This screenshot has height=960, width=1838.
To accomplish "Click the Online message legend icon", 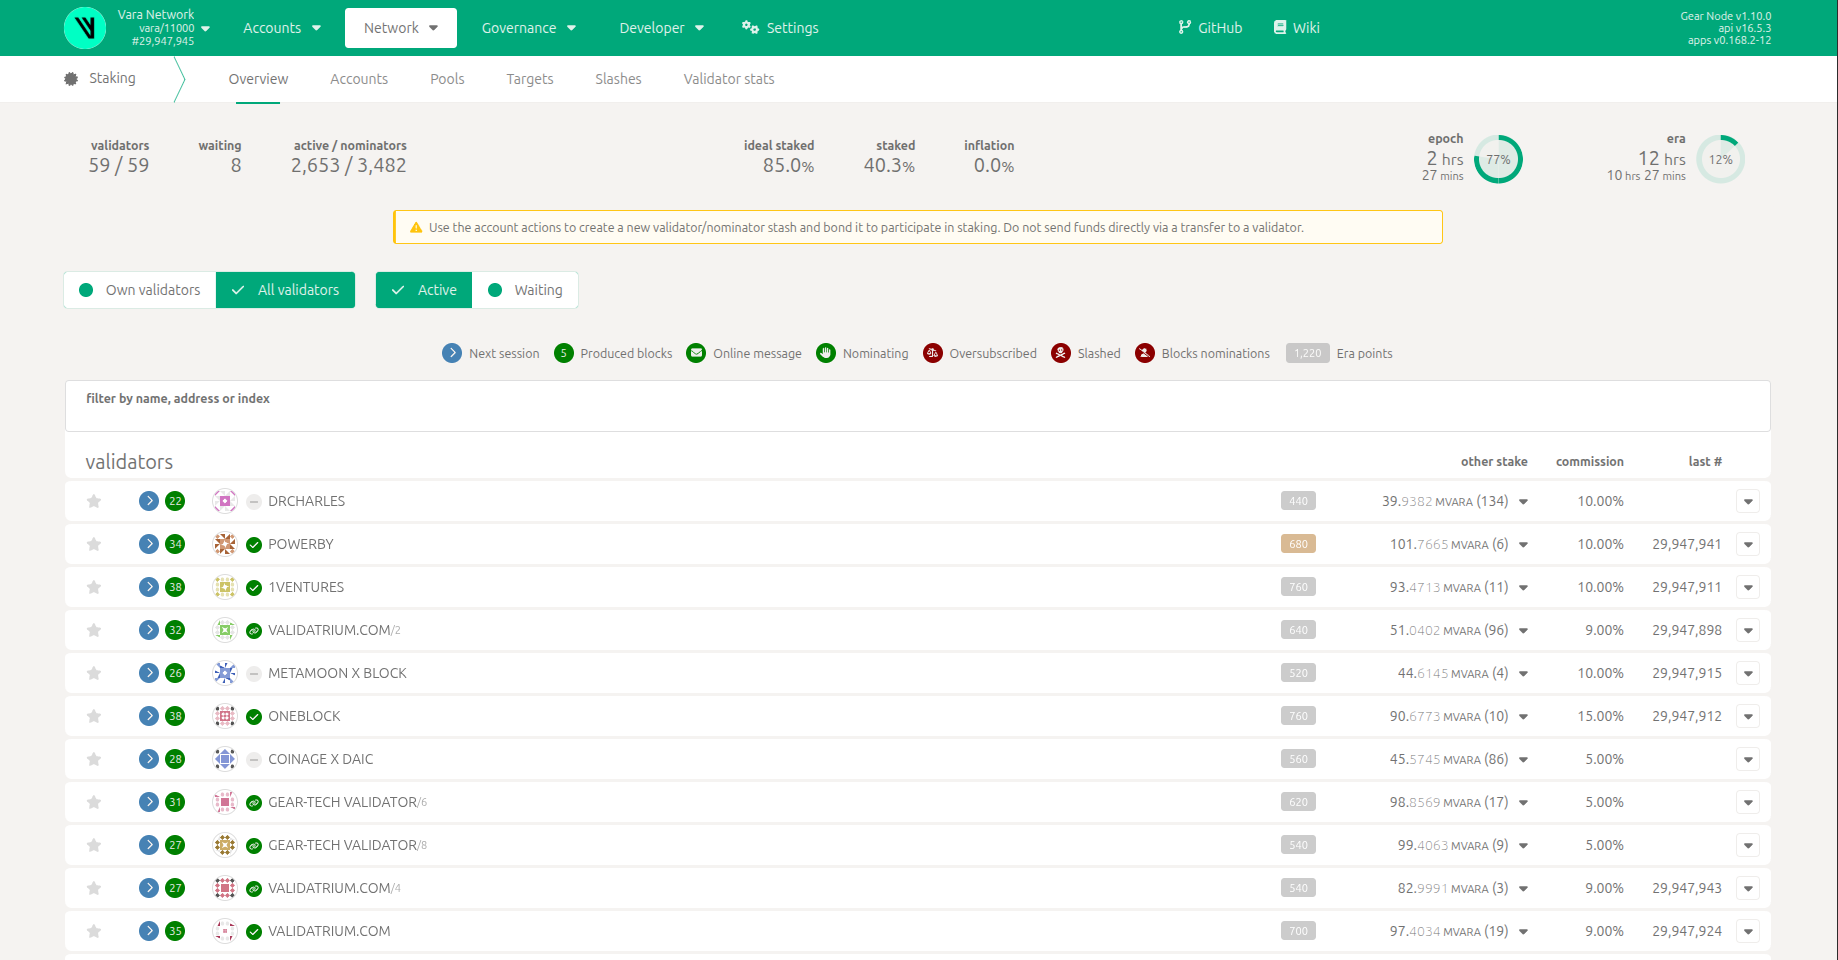I will [x=696, y=353].
